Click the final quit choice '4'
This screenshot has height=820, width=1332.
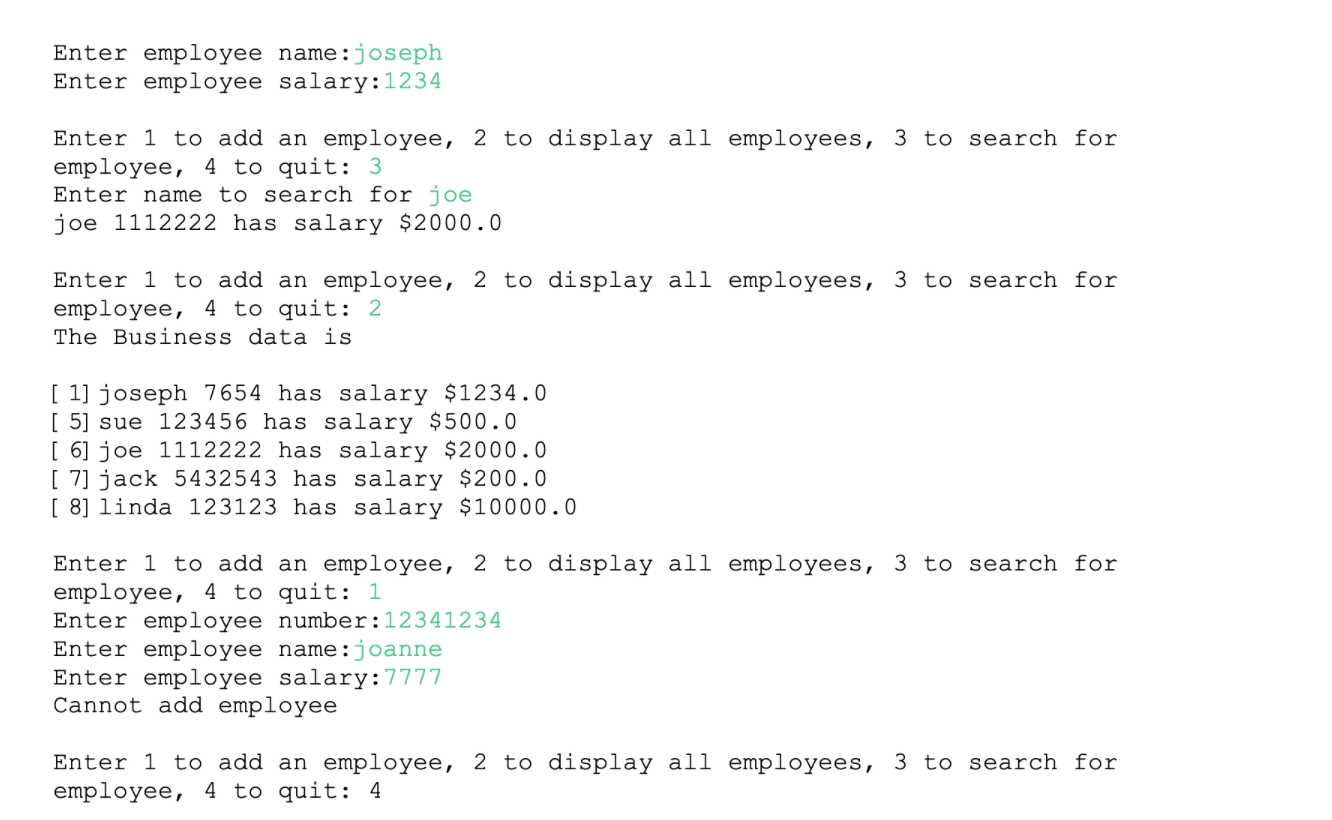coord(375,790)
